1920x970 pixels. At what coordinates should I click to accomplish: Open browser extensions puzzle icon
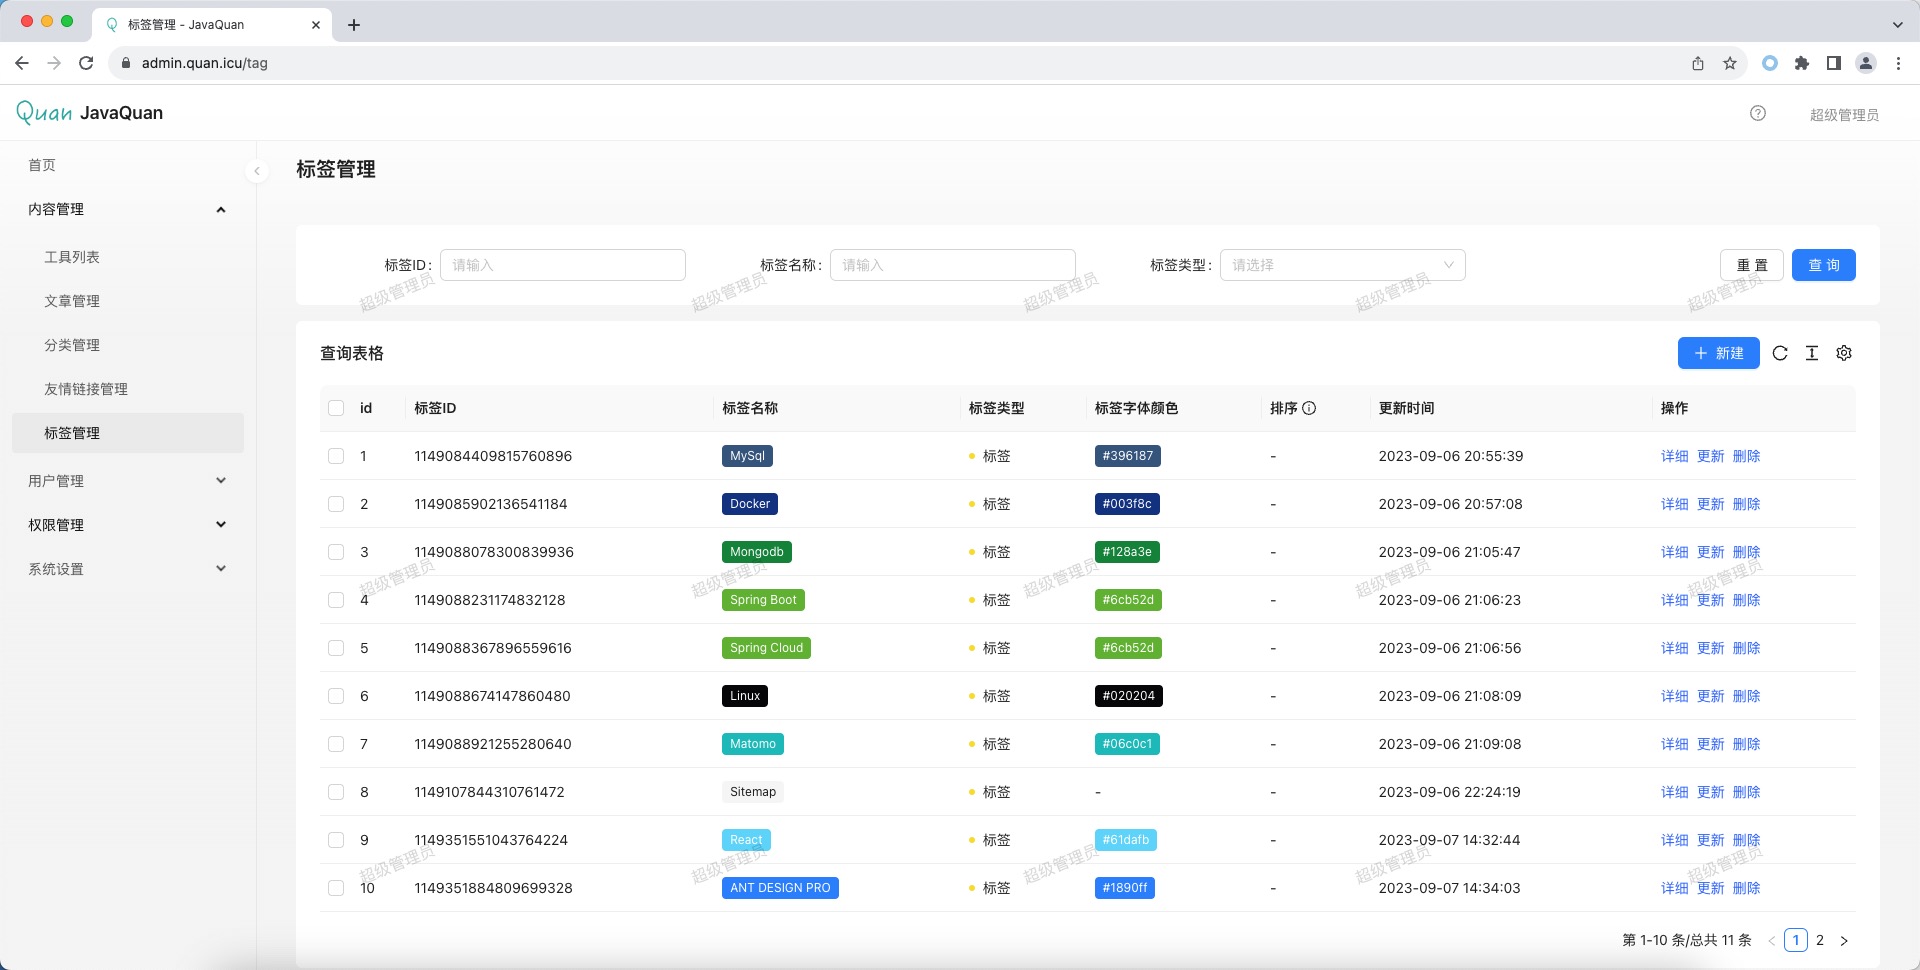1802,63
